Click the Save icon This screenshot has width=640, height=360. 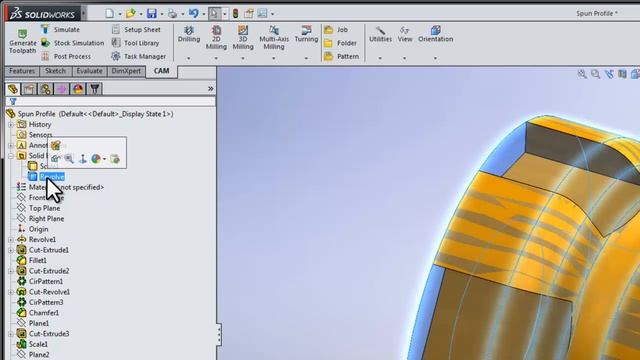click(x=152, y=13)
